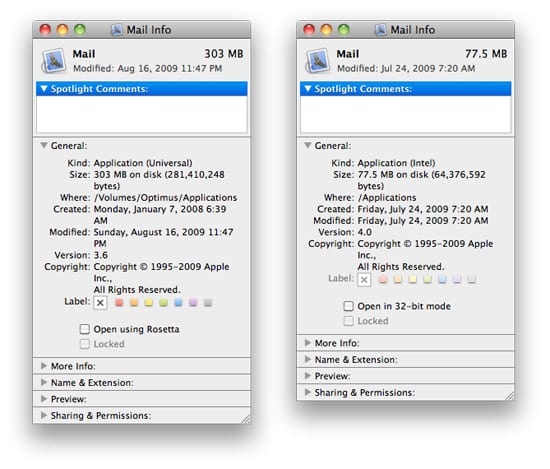Minimize the left Mail Info window
The image size is (550, 469).
[x=62, y=29]
